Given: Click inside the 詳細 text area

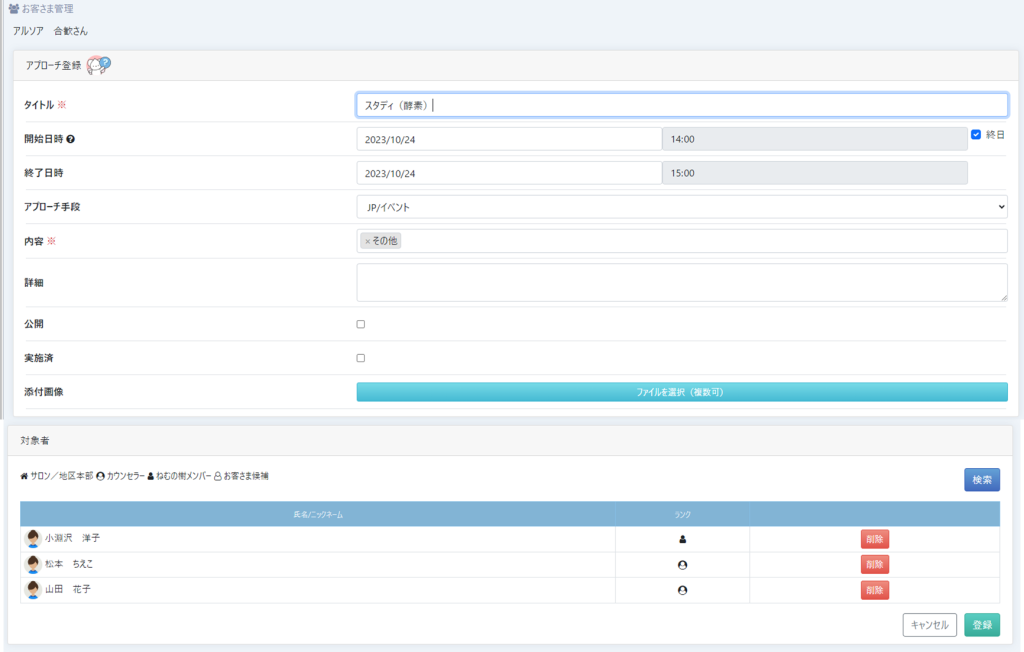Looking at the screenshot, I should pyautogui.click(x=681, y=282).
